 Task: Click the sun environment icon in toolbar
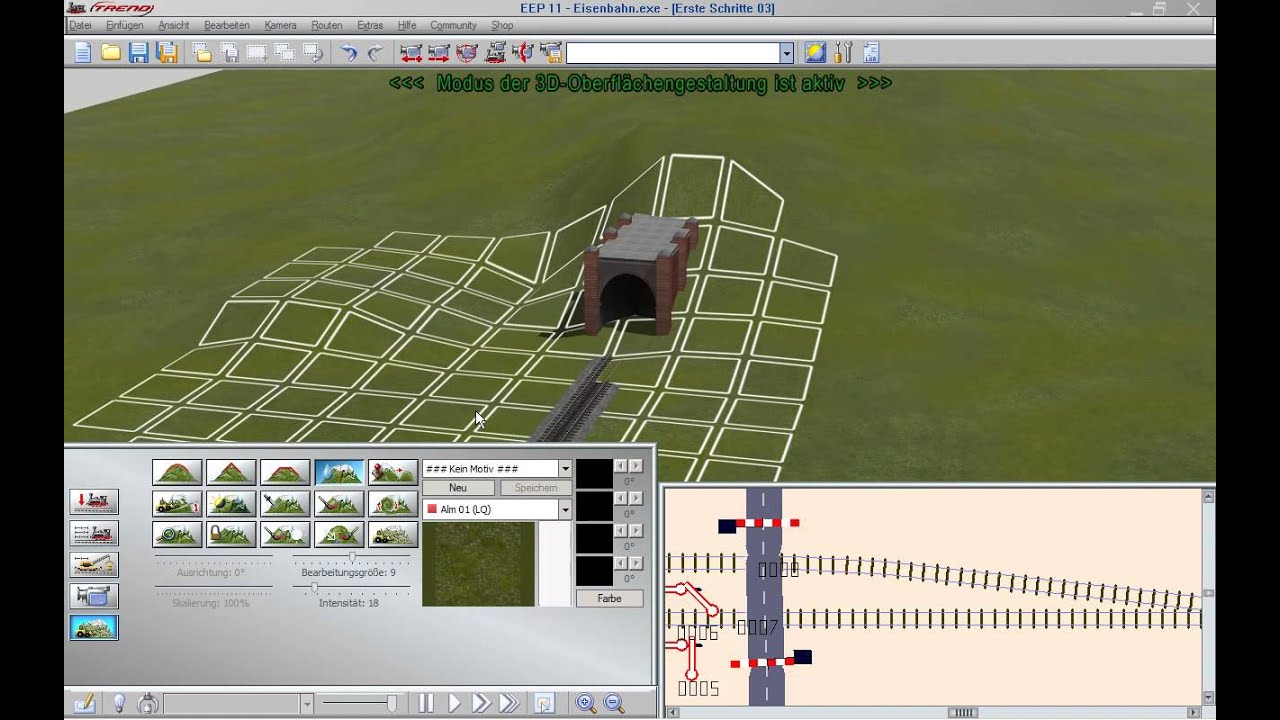point(815,53)
